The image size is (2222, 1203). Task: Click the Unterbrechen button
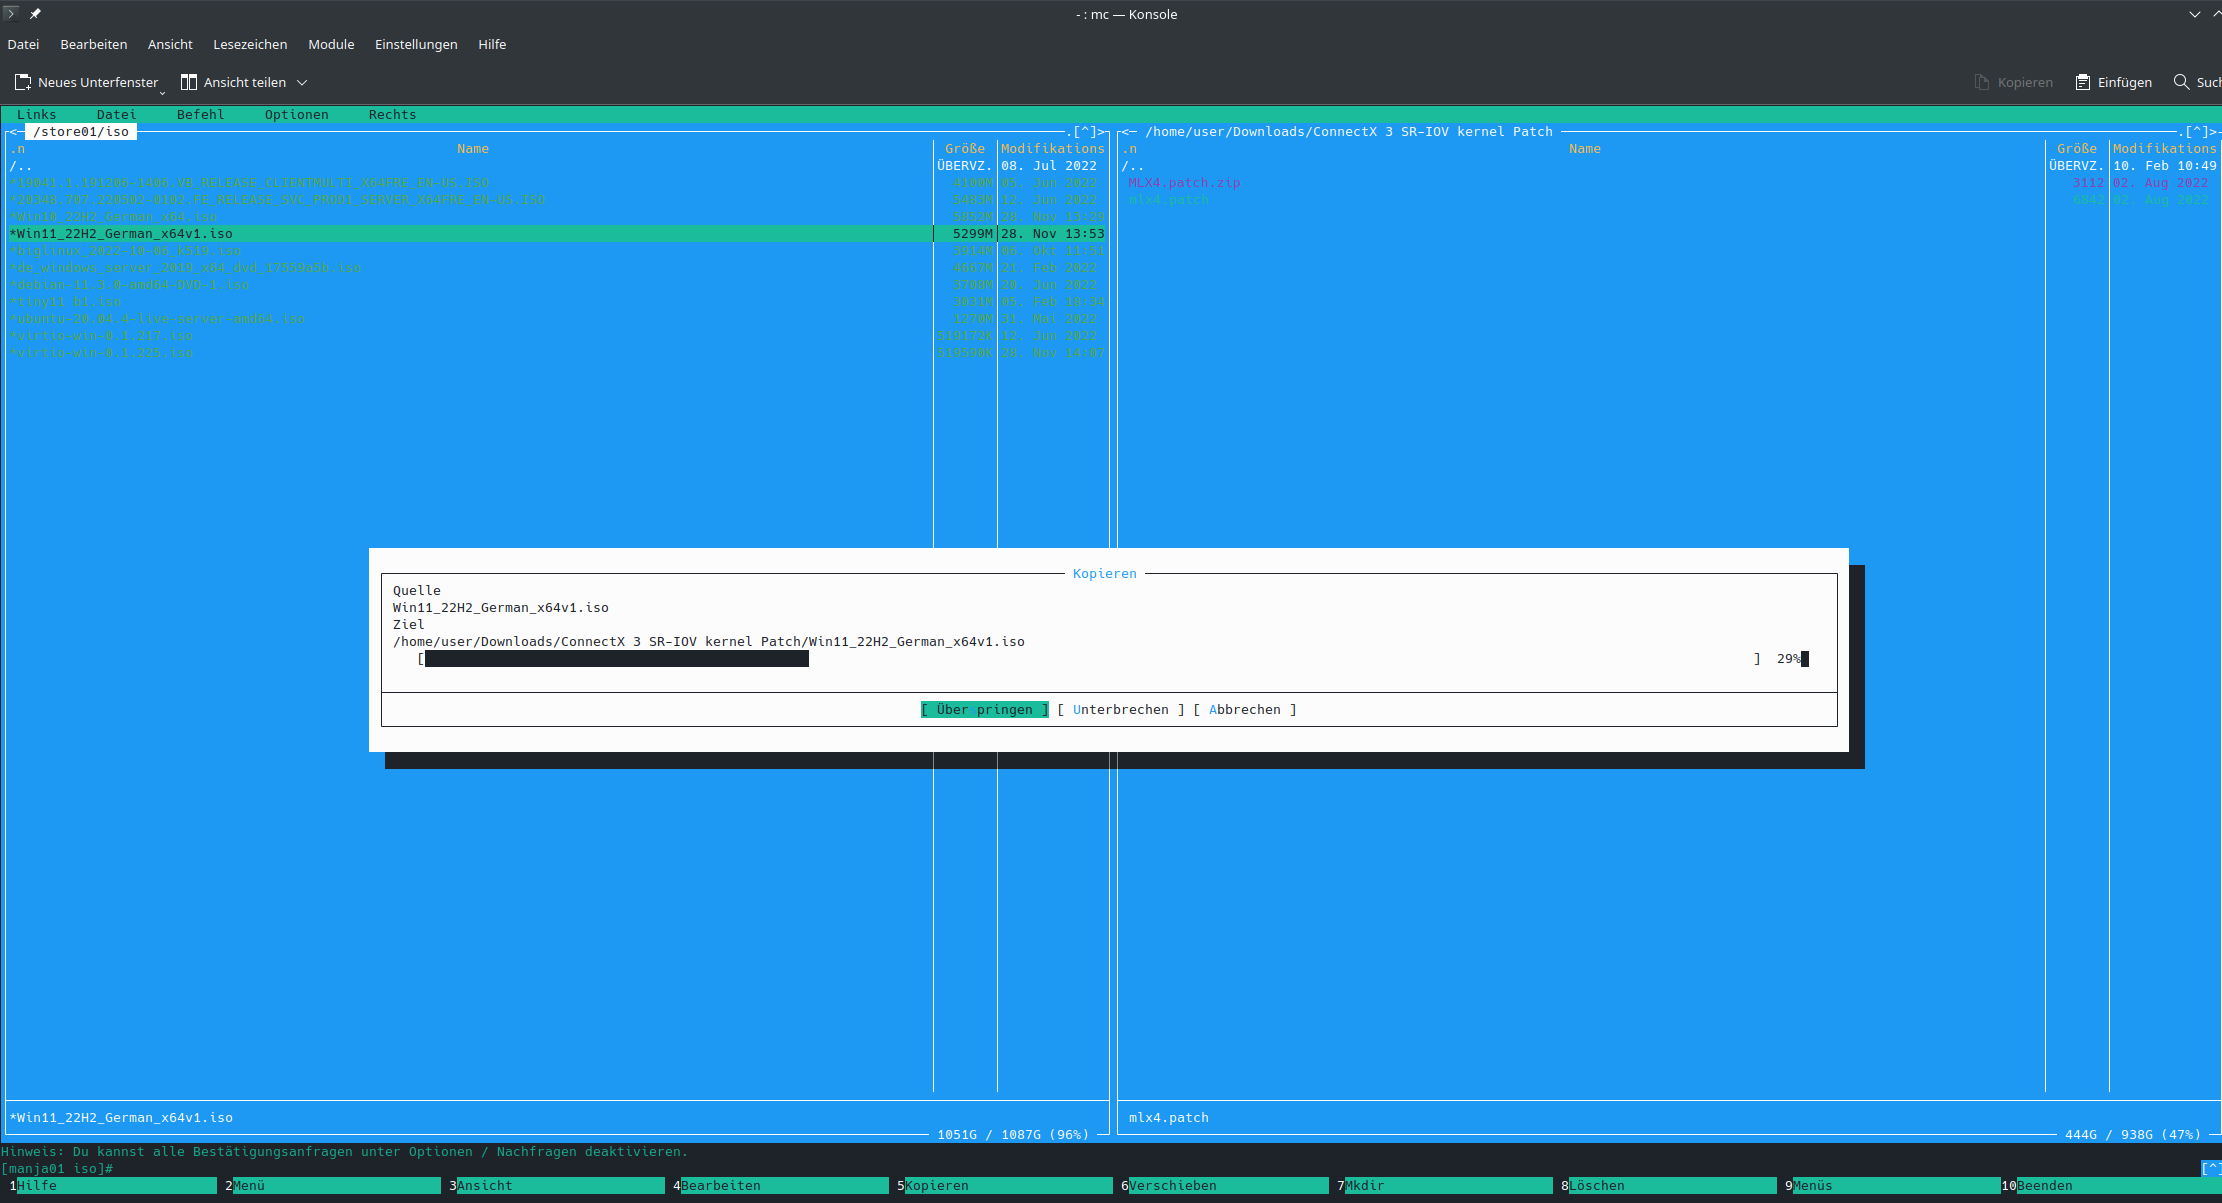(1120, 710)
